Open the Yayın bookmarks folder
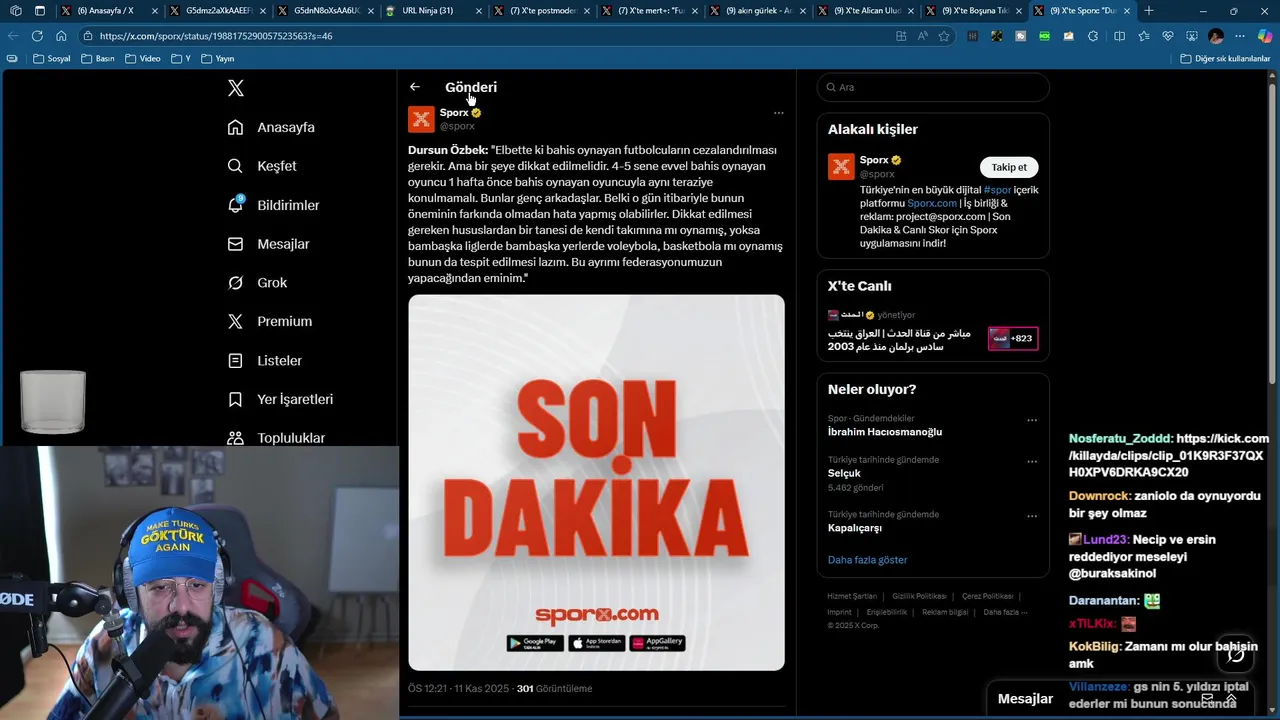 click(218, 59)
